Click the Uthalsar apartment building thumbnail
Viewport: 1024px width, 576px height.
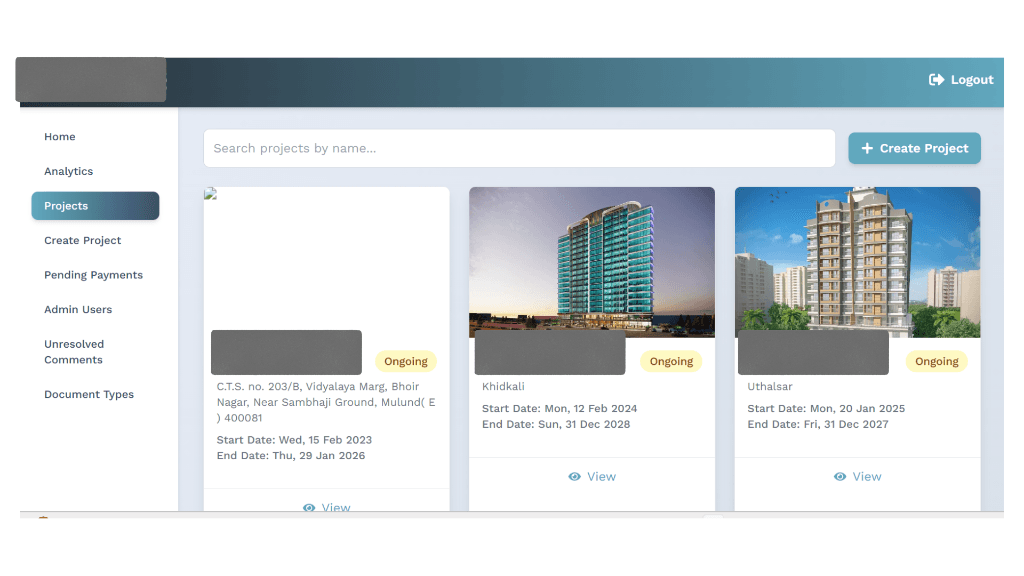pos(857,262)
